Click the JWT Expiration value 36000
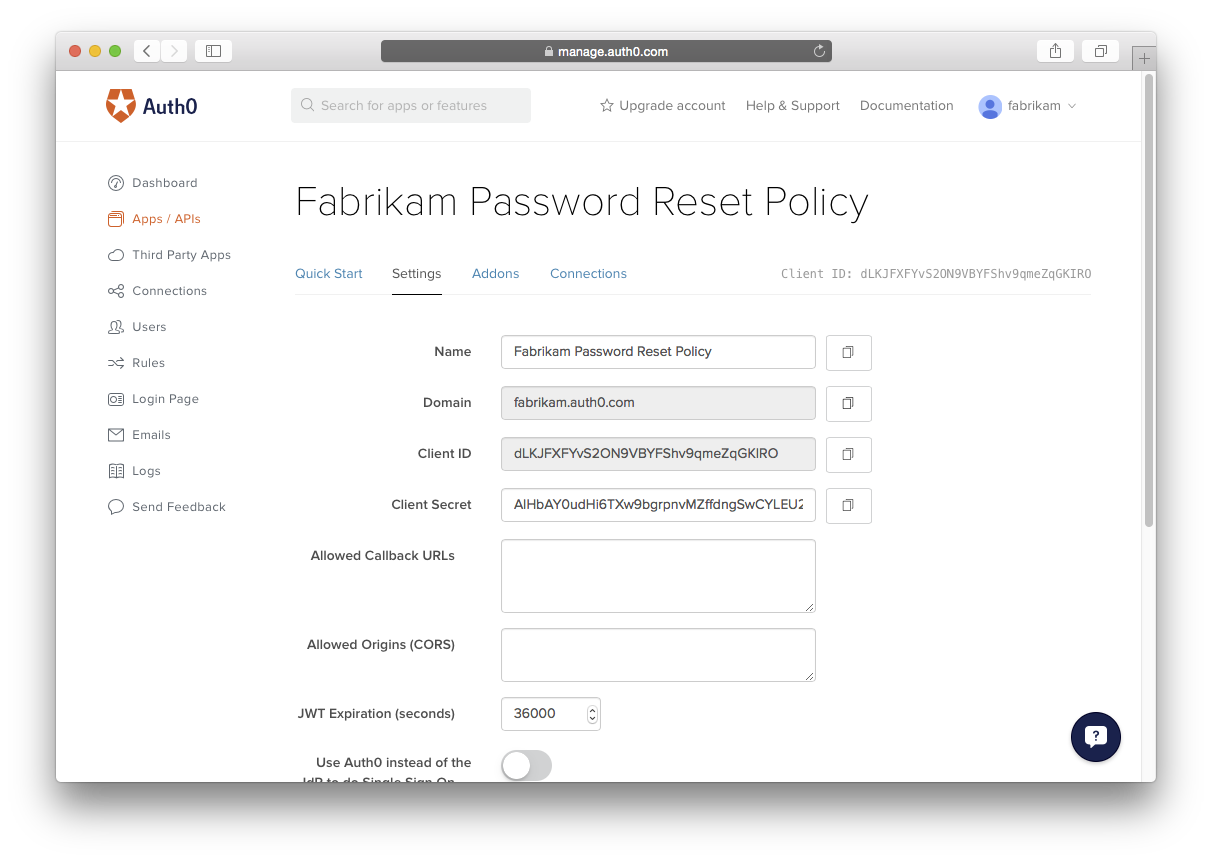The width and height of the screenshot is (1212, 862). (x=534, y=714)
